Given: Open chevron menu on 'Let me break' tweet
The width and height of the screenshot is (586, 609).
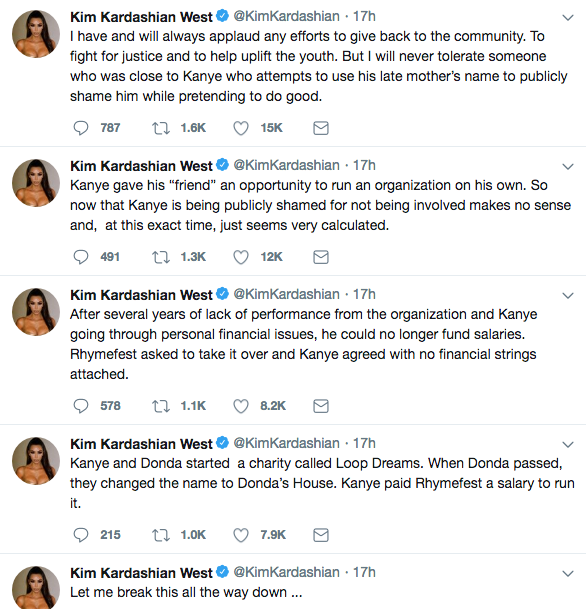Looking at the screenshot, I should 568,573.
